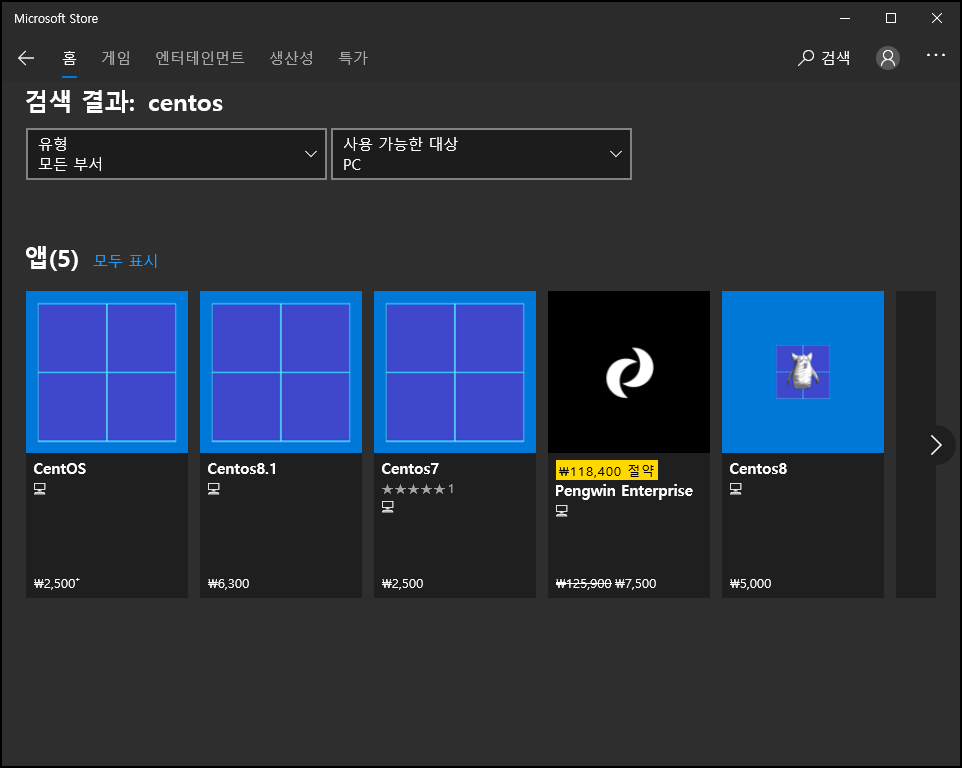Expand the 사용 가능한 대상 PC dropdown
The width and height of the screenshot is (962, 768).
point(481,154)
